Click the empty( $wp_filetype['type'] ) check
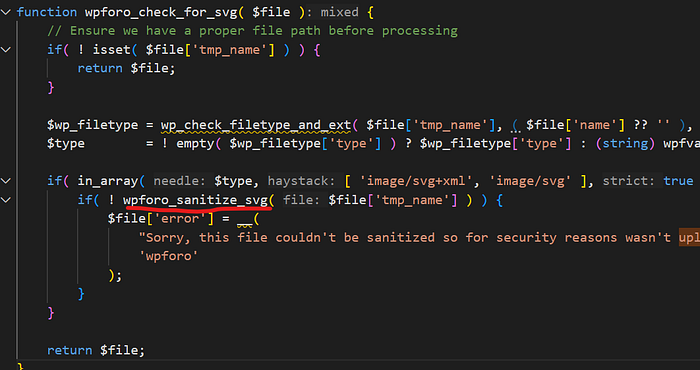The height and width of the screenshot is (370, 700). click(286, 144)
